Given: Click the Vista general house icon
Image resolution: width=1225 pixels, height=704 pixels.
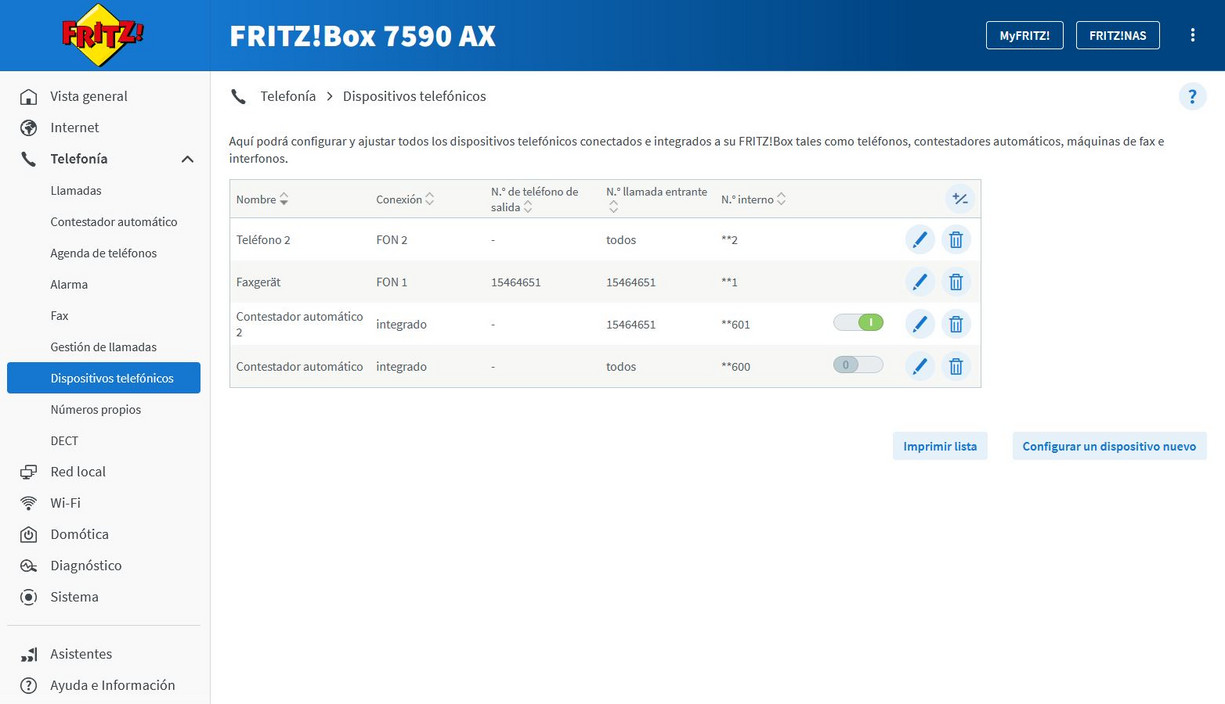Looking at the screenshot, I should point(29,97).
